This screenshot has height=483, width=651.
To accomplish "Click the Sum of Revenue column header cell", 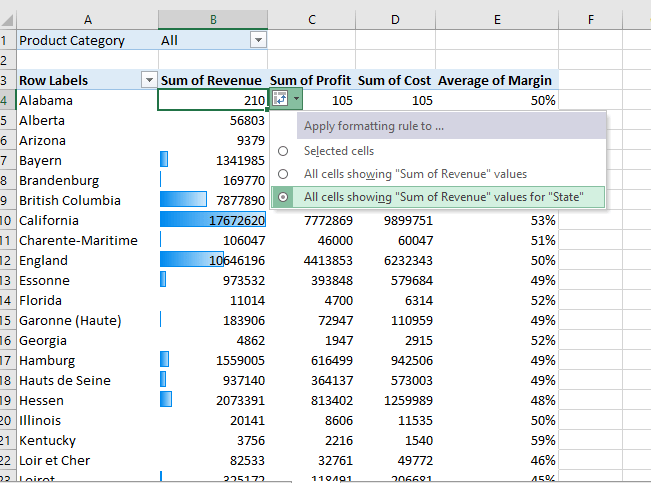I will pyautogui.click(x=212, y=80).
